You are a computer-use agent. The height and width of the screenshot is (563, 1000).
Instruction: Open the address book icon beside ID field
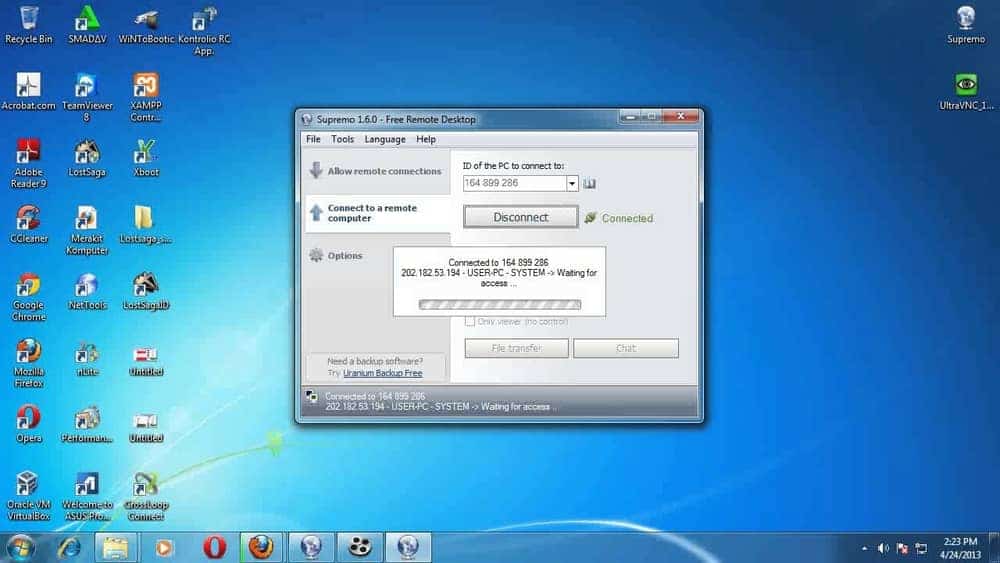click(589, 184)
